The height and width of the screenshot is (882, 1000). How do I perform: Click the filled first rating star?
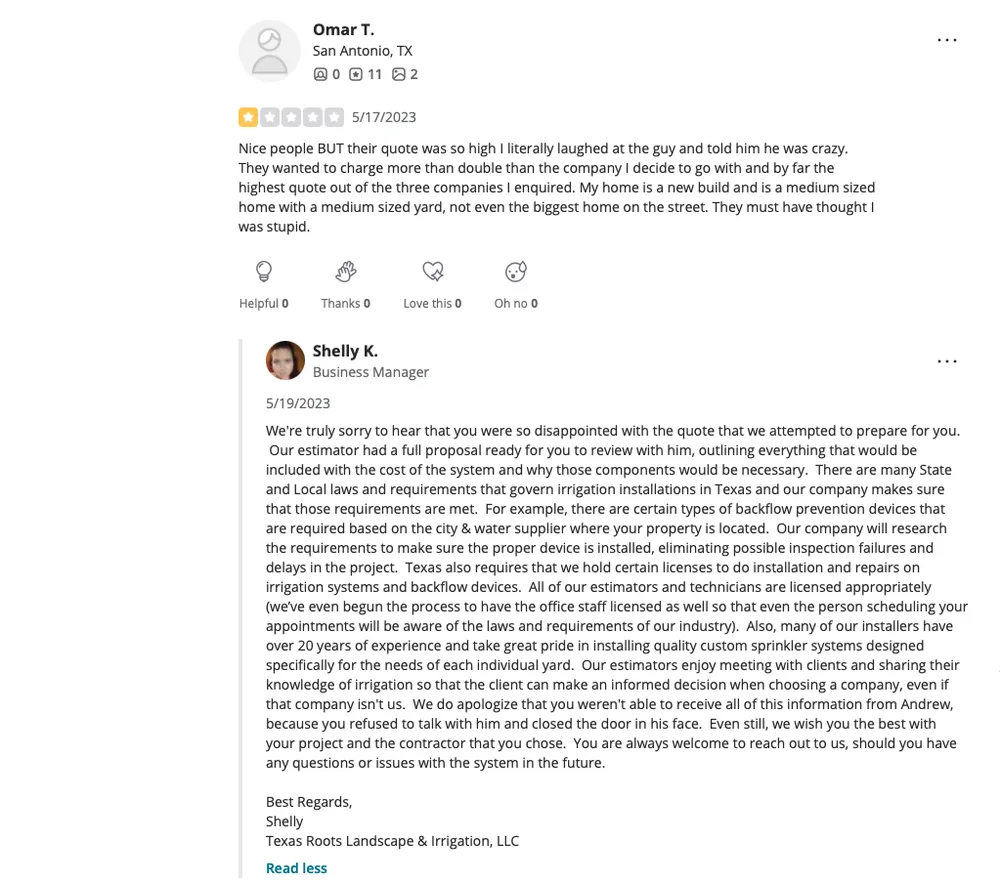click(x=248, y=117)
